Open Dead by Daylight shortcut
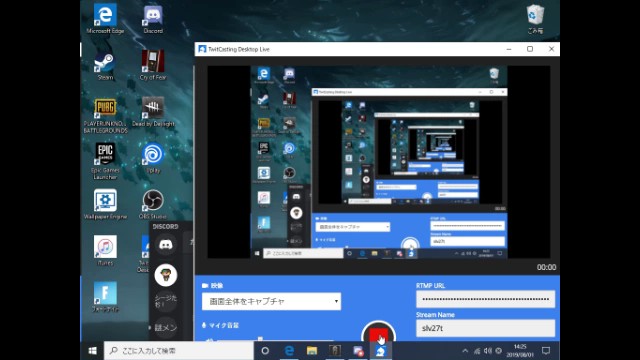 click(x=153, y=112)
